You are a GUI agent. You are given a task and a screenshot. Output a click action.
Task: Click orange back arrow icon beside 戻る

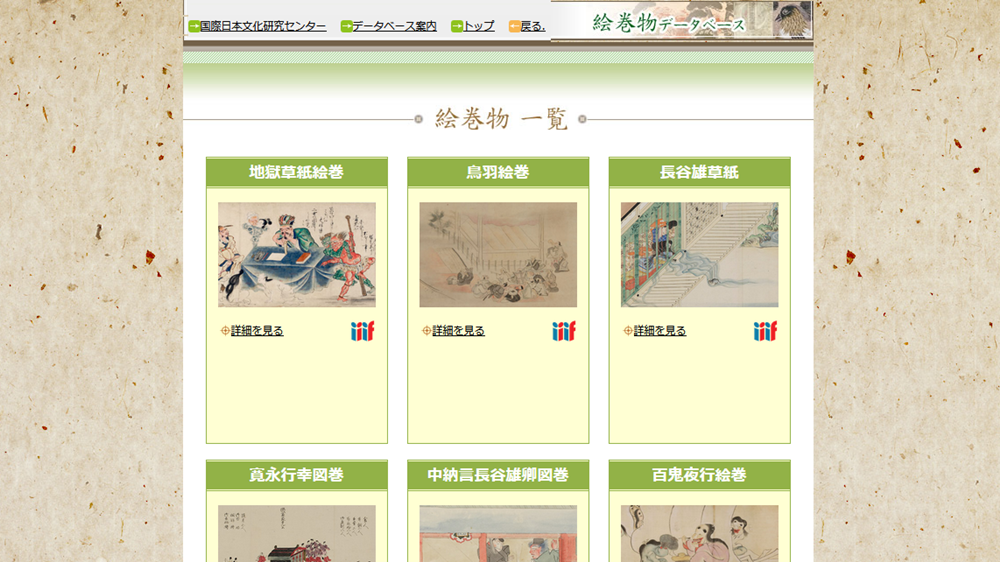(x=515, y=26)
